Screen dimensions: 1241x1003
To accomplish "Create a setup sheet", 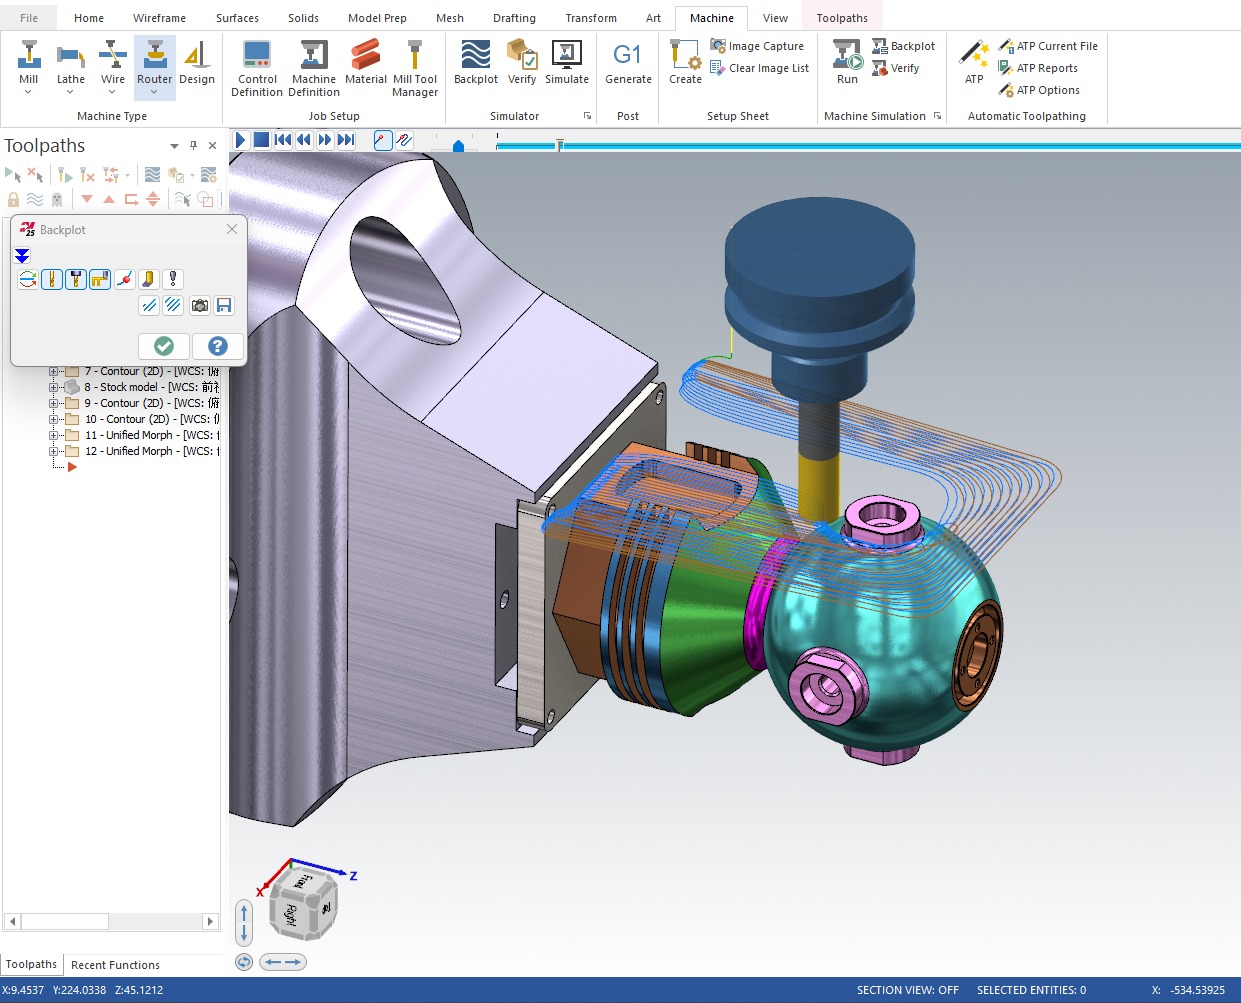I will (686, 62).
